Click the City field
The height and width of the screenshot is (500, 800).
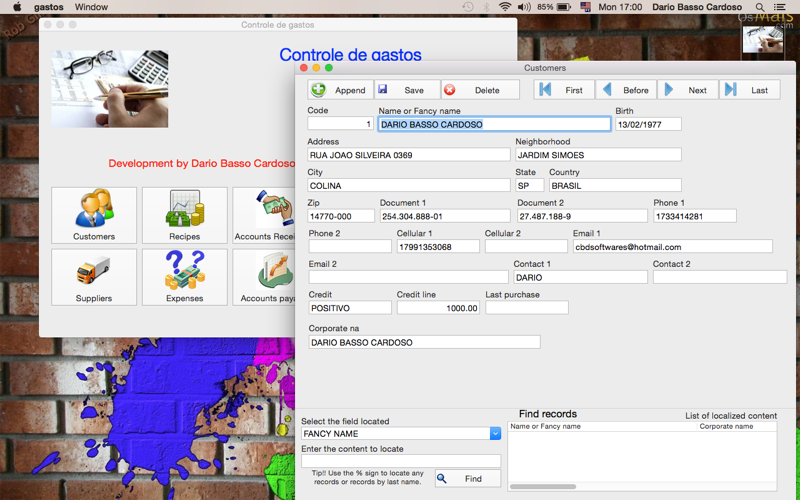[409, 185]
